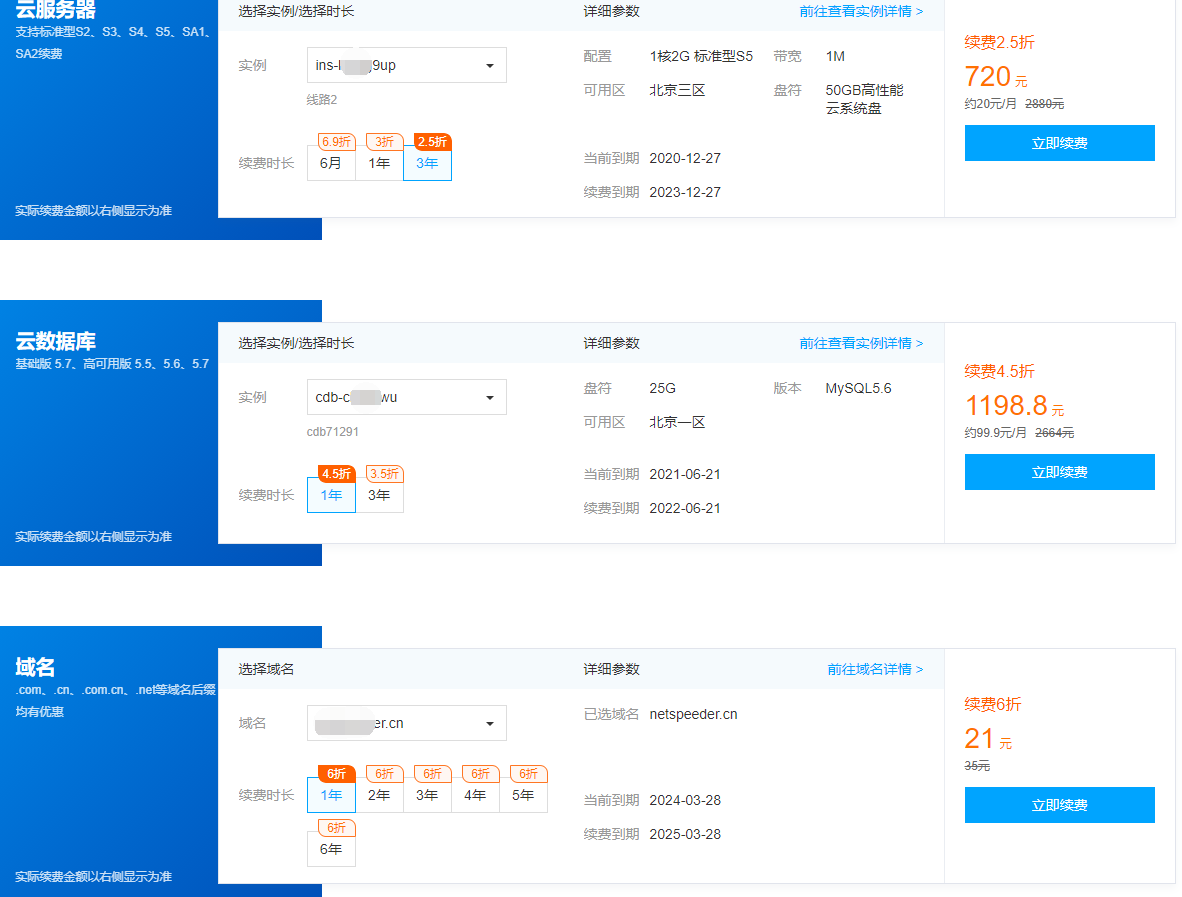Expand the cloud database instance dropdown
The width and height of the screenshot is (1182, 897).
pos(406,397)
